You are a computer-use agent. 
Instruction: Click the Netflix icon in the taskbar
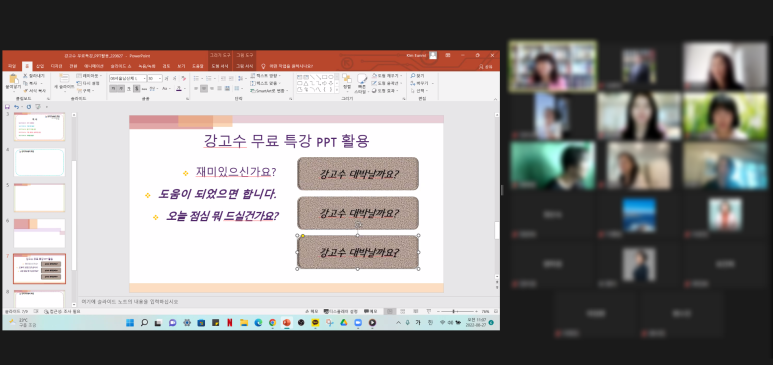[229, 323]
